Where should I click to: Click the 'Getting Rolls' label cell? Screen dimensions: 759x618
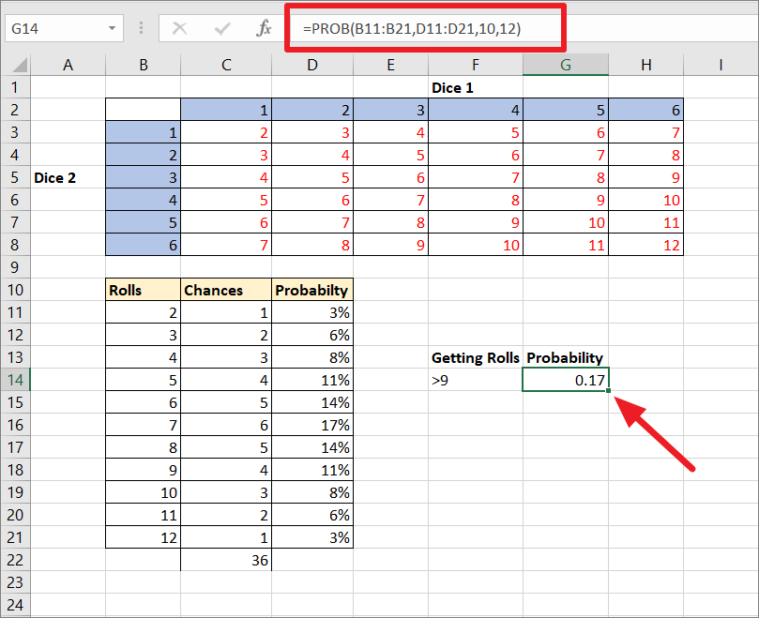click(x=475, y=358)
